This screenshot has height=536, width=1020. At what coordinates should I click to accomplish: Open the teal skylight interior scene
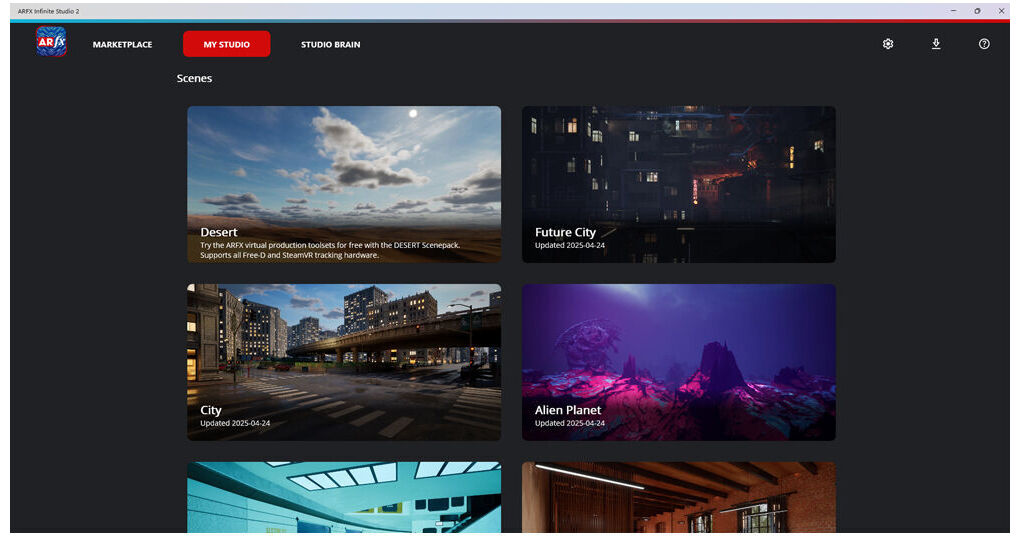[344, 498]
